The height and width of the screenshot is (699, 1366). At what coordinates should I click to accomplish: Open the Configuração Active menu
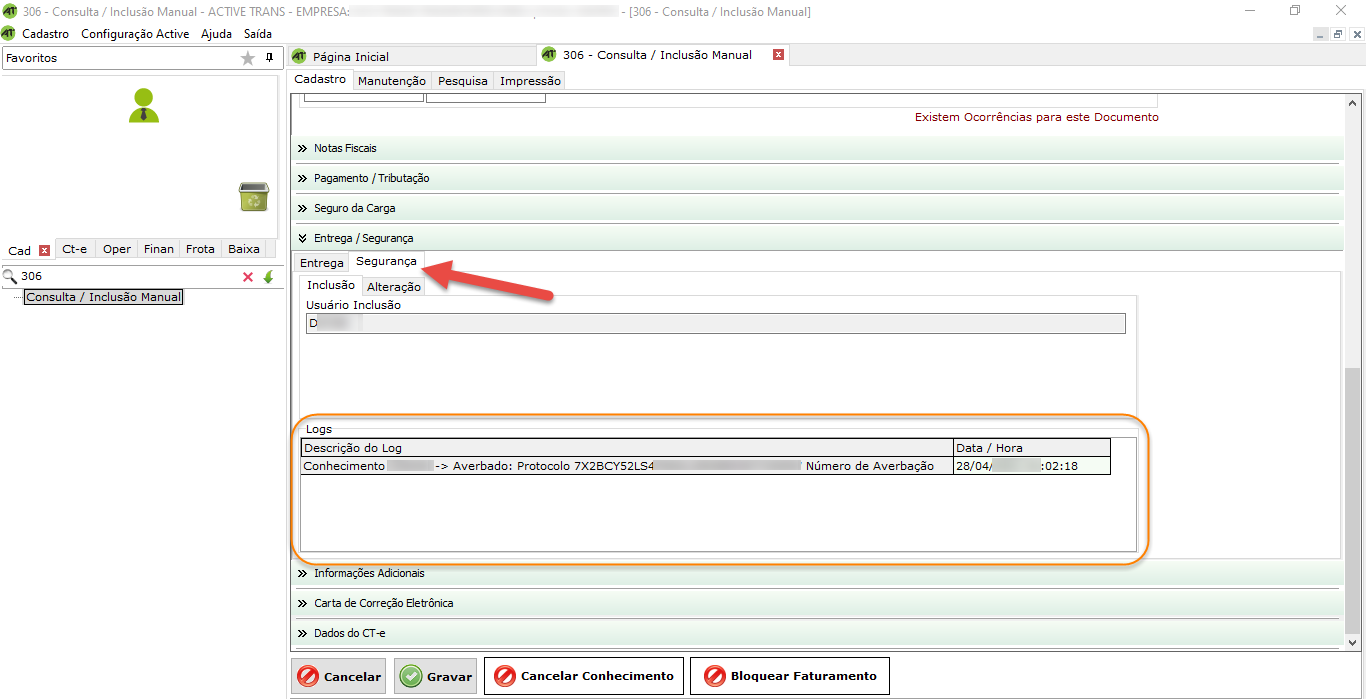coord(135,33)
